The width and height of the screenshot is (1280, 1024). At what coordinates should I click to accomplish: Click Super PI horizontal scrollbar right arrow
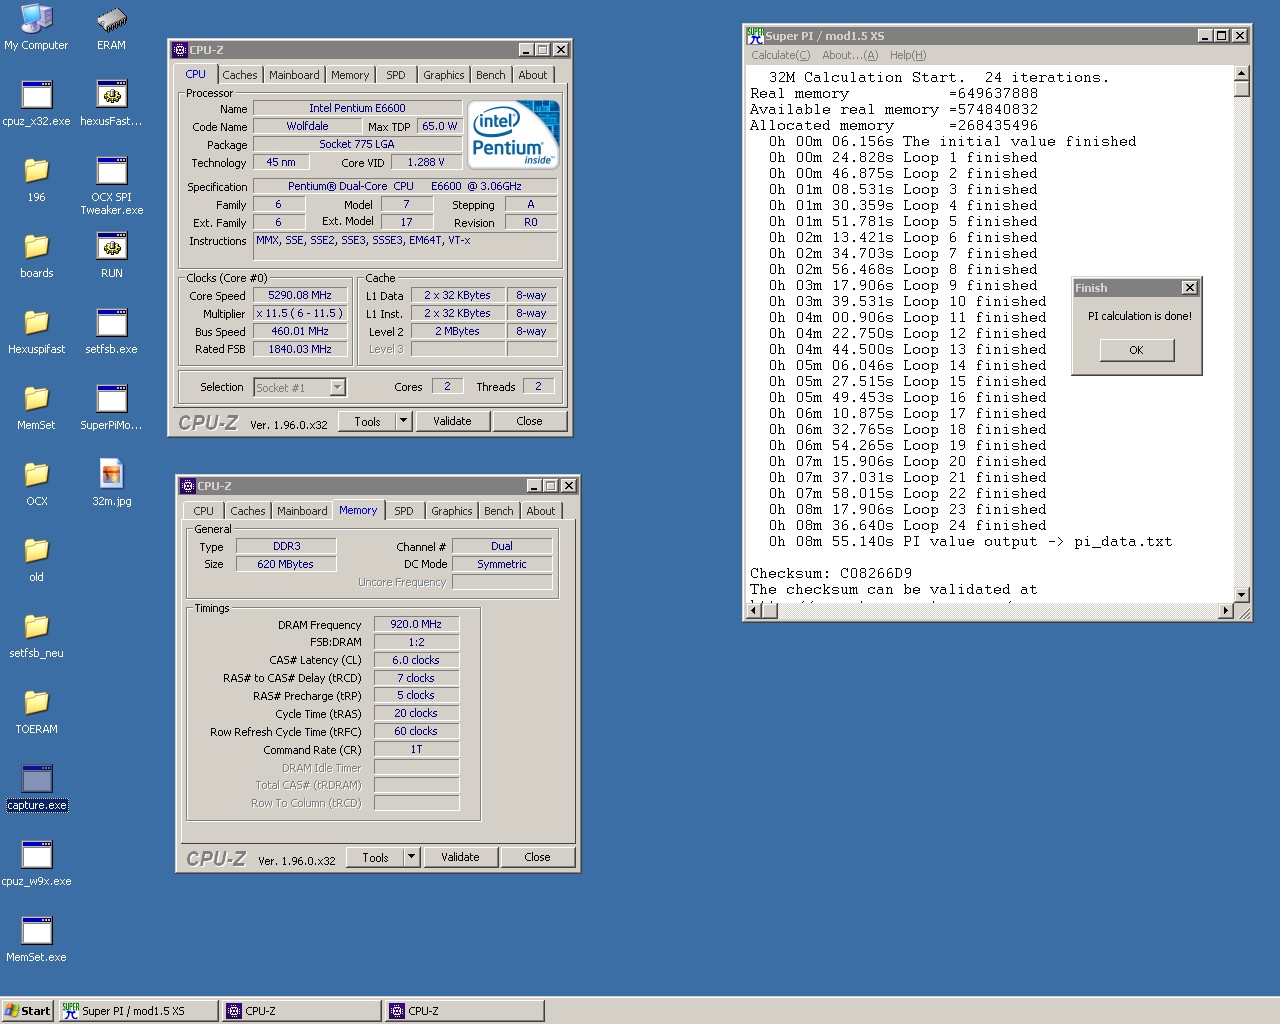(x=1226, y=610)
